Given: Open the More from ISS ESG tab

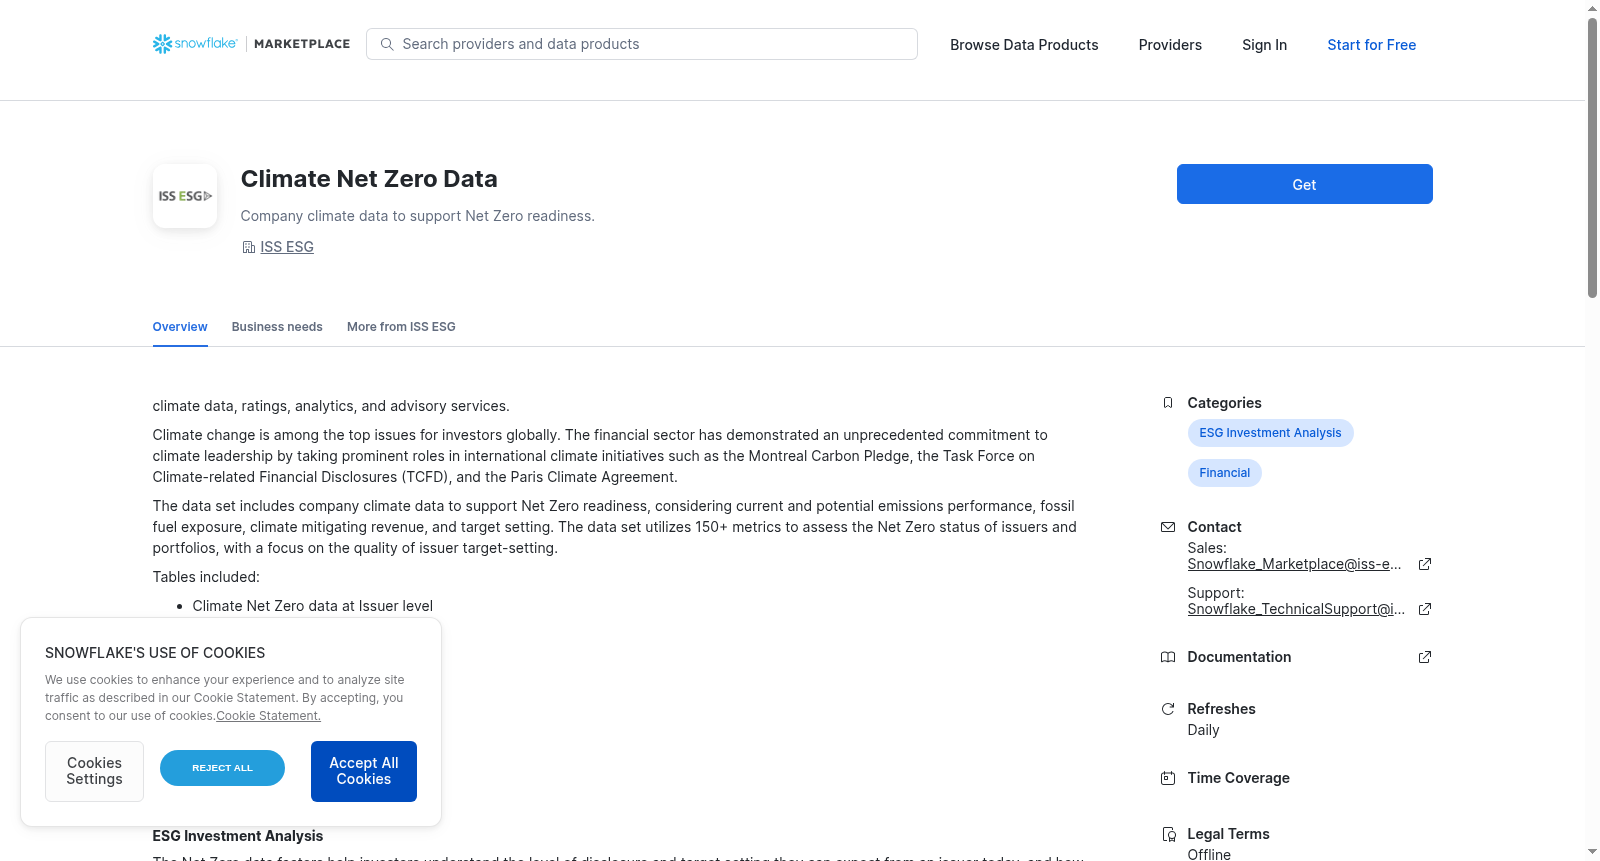Looking at the screenshot, I should 401,327.
